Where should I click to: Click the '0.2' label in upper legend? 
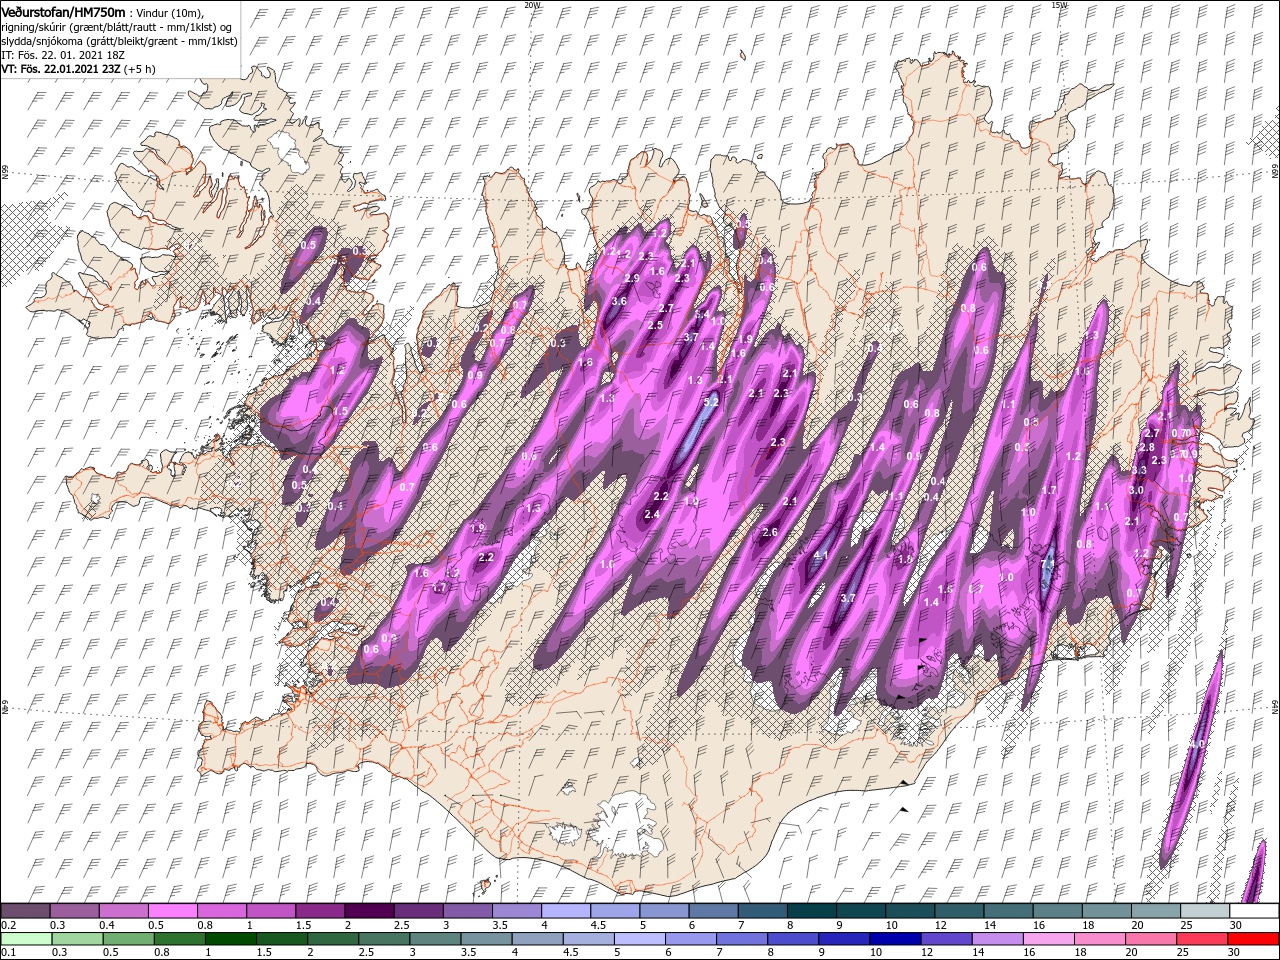pos(7,925)
